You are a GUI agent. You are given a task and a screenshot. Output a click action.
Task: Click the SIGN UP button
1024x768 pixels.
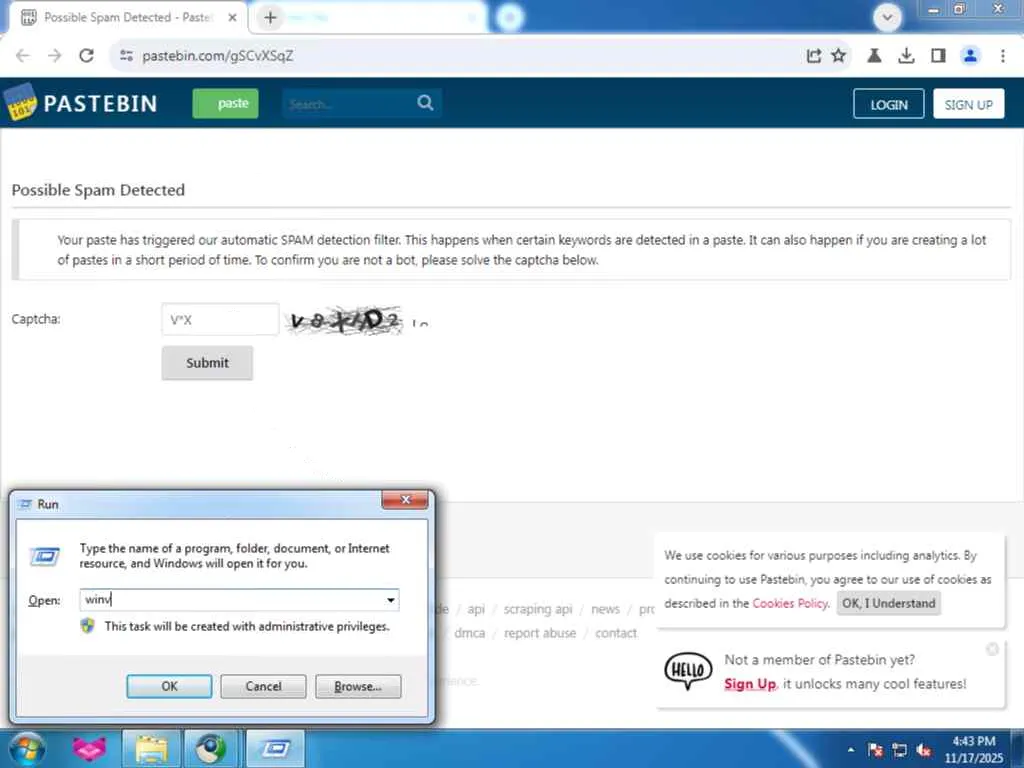tap(968, 104)
